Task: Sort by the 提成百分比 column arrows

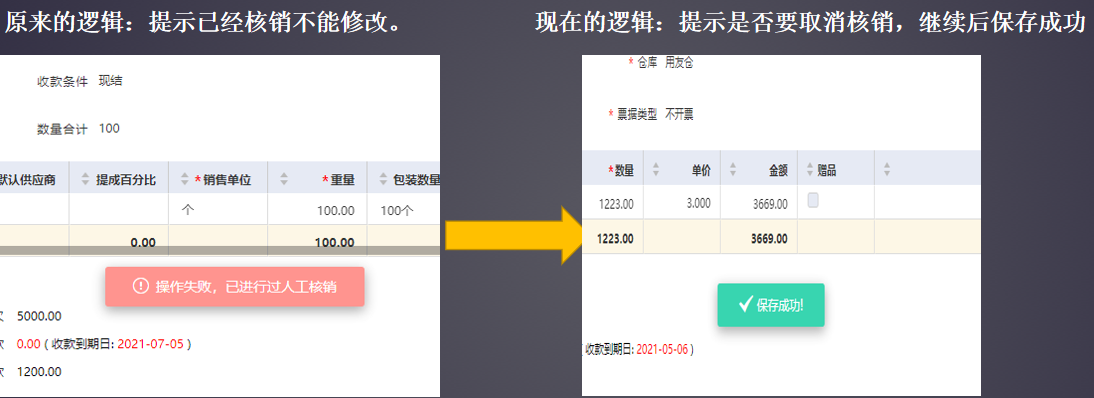Action: point(86,180)
